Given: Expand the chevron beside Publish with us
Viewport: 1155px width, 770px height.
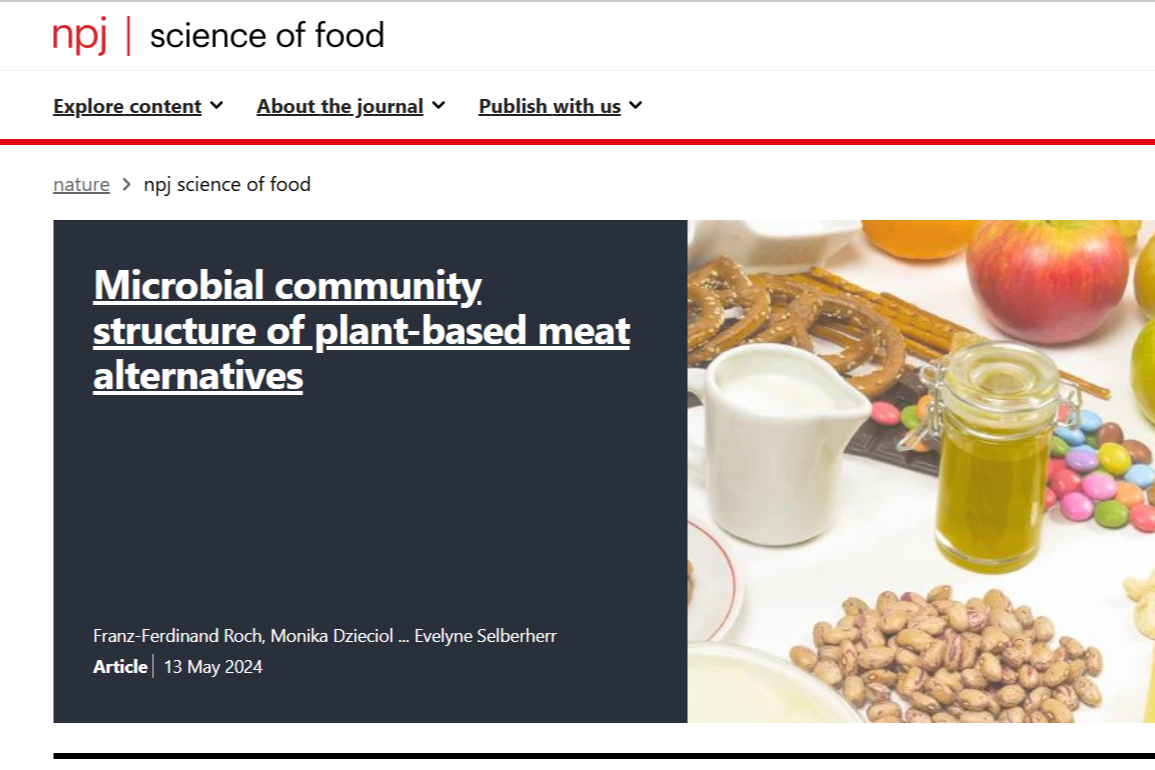Looking at the screenshot, I should click(x=636, y=105).
